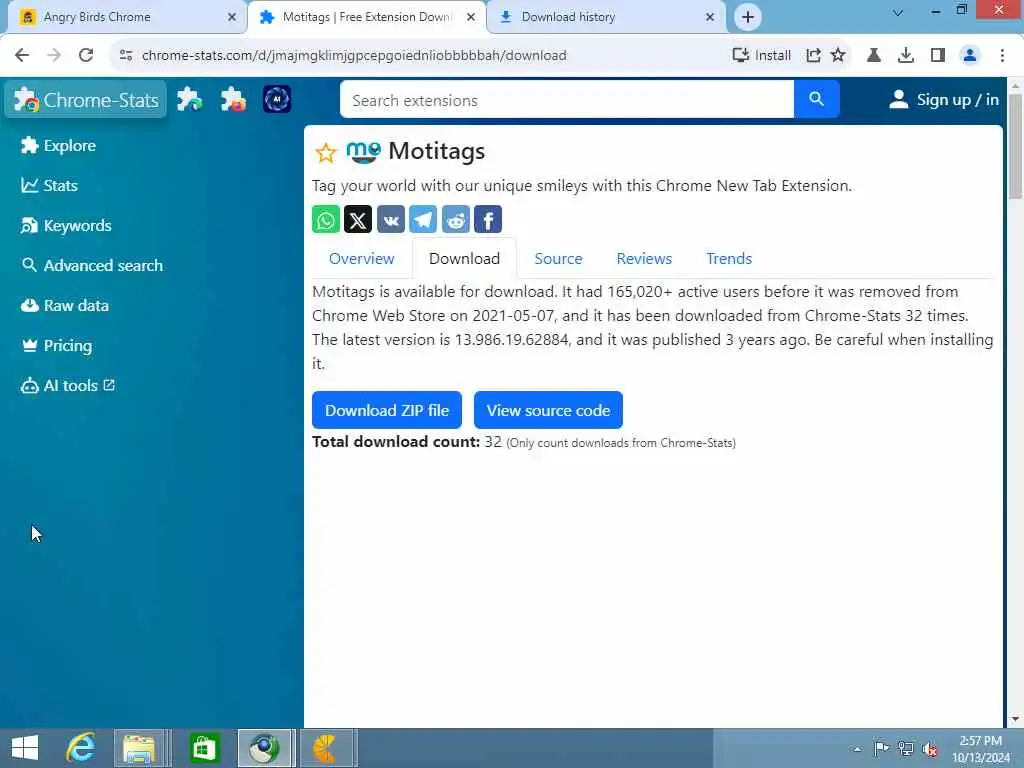Viewport: 1024px width, 768px height.
Task: Open a new browser tab with plus button
Action: tap(748, 17)
